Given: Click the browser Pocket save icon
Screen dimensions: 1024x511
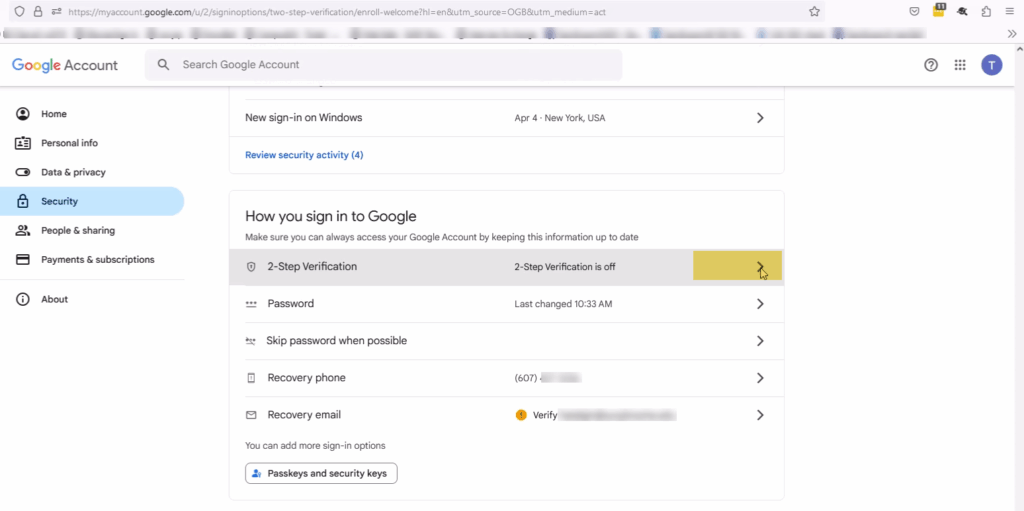Looking at the screenshot, I should (x=915, y=11).
